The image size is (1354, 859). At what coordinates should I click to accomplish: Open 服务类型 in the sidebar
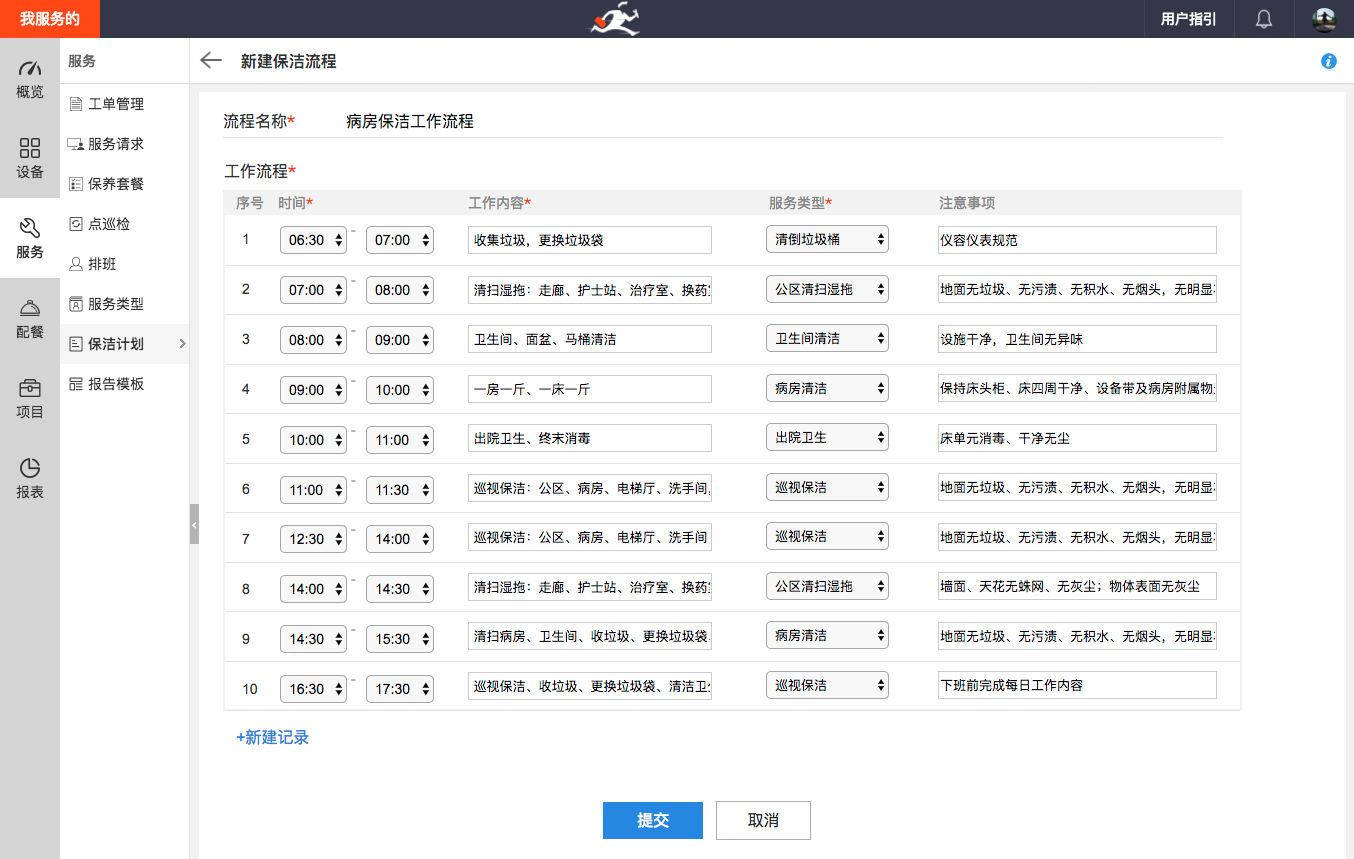coord(116,304)
